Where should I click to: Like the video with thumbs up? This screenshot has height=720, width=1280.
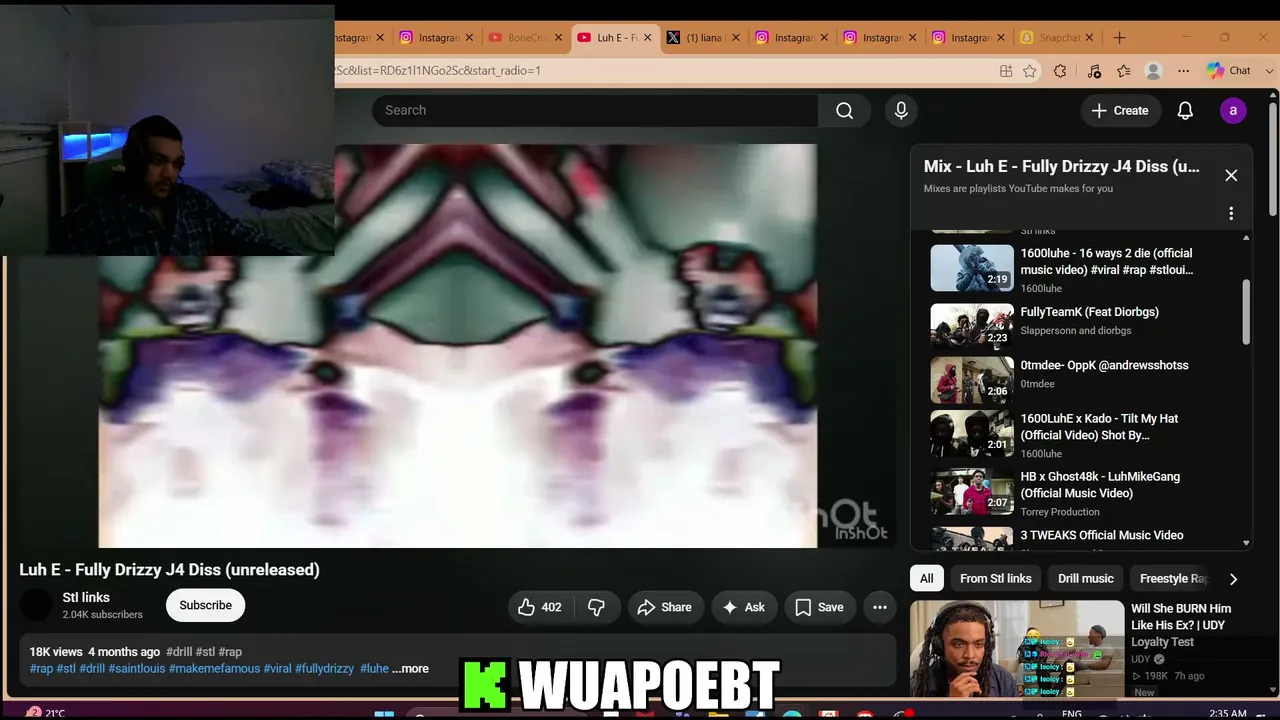540,607
